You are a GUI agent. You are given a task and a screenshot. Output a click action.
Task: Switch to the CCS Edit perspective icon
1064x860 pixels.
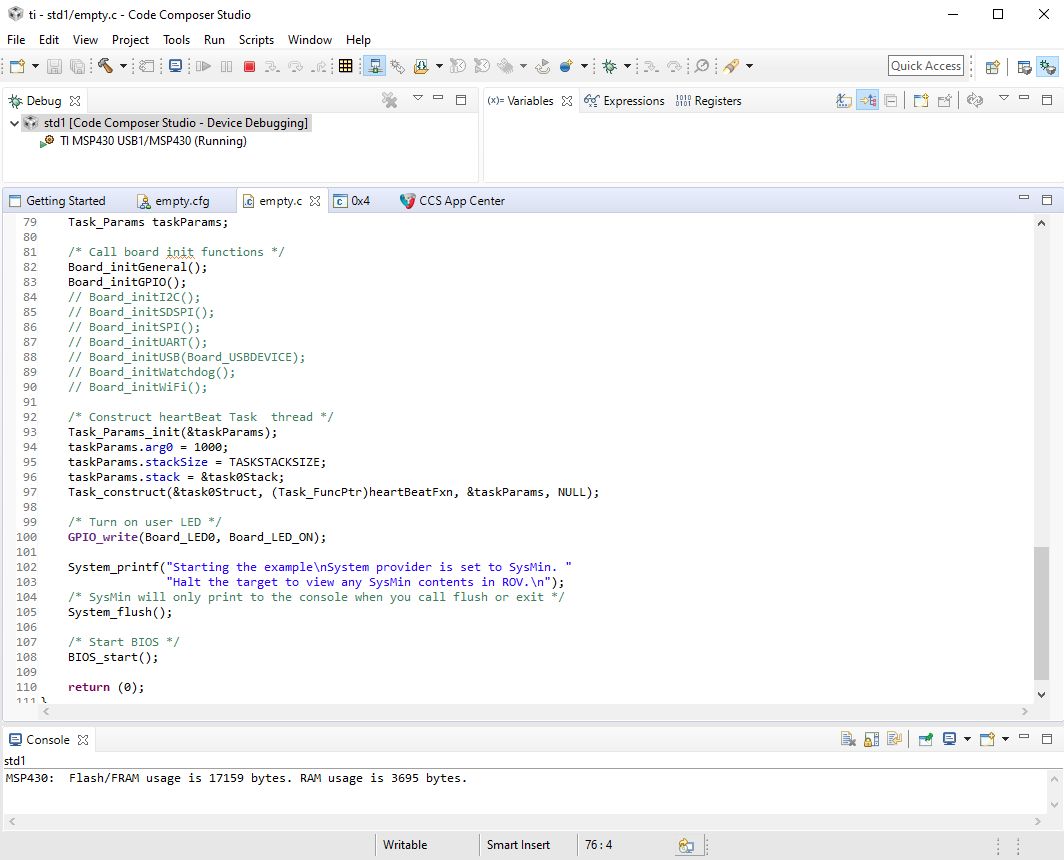tap(1025, 67)
